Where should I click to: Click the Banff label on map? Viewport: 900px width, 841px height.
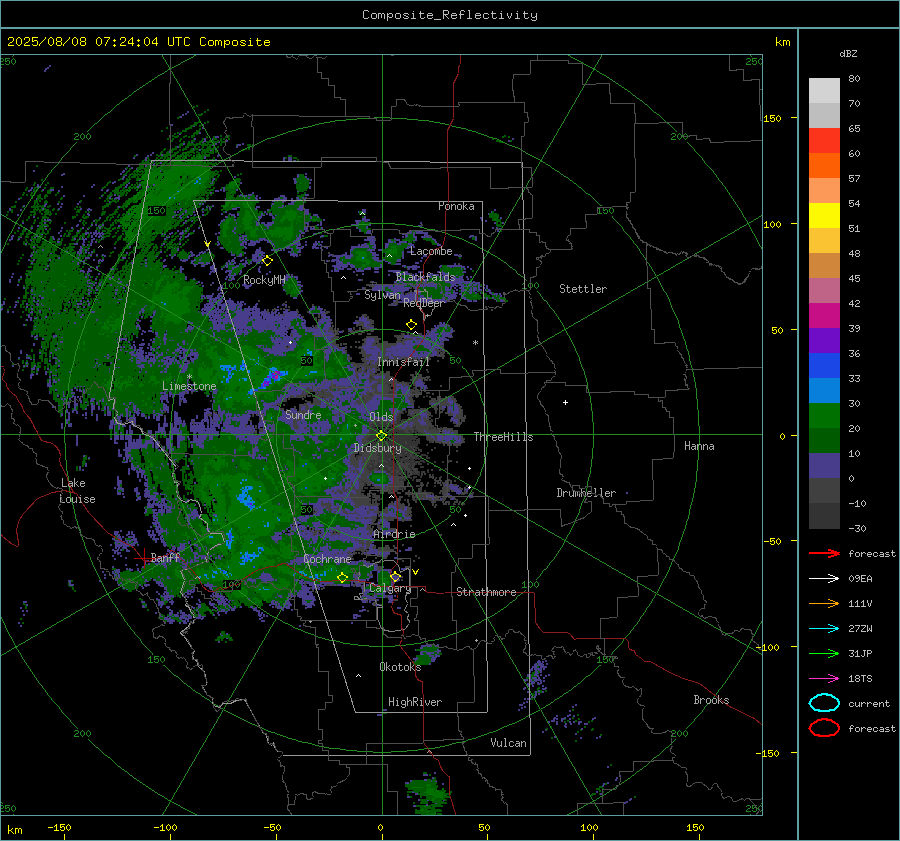[165, 557]
